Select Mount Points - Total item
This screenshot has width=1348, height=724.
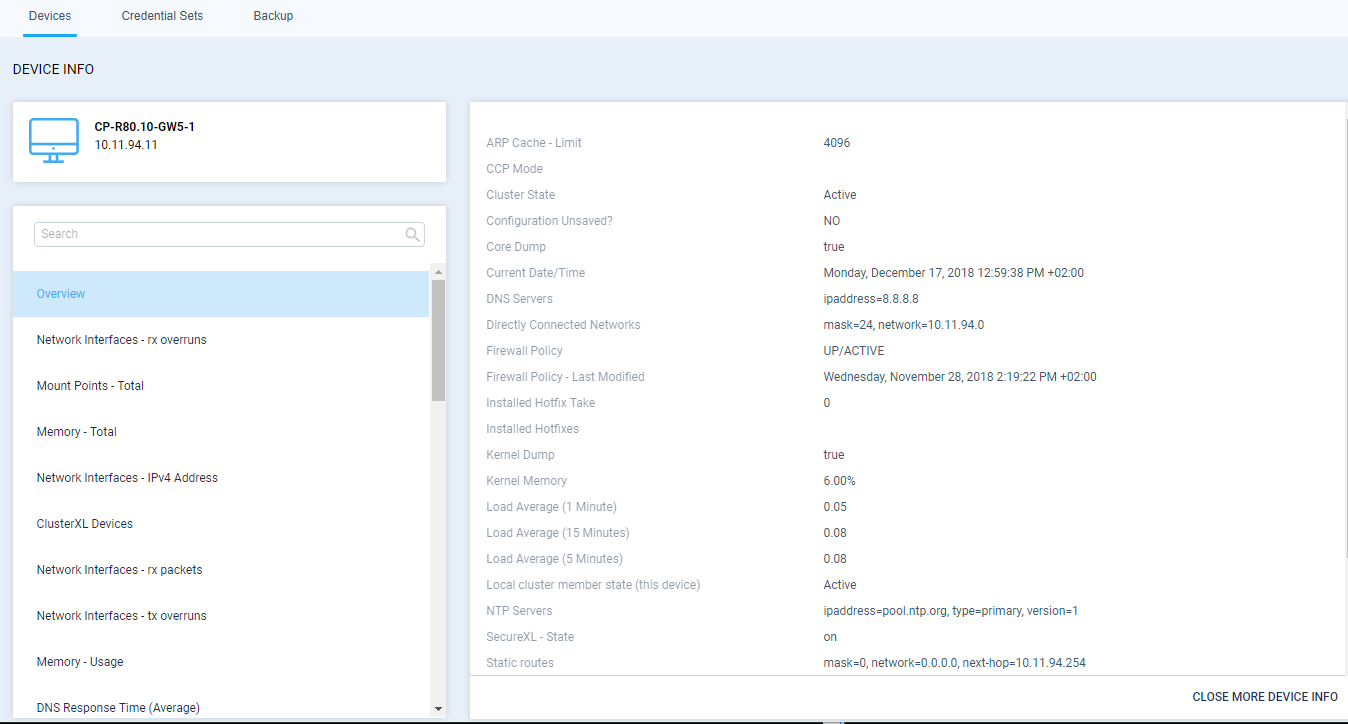pos(90,386)
